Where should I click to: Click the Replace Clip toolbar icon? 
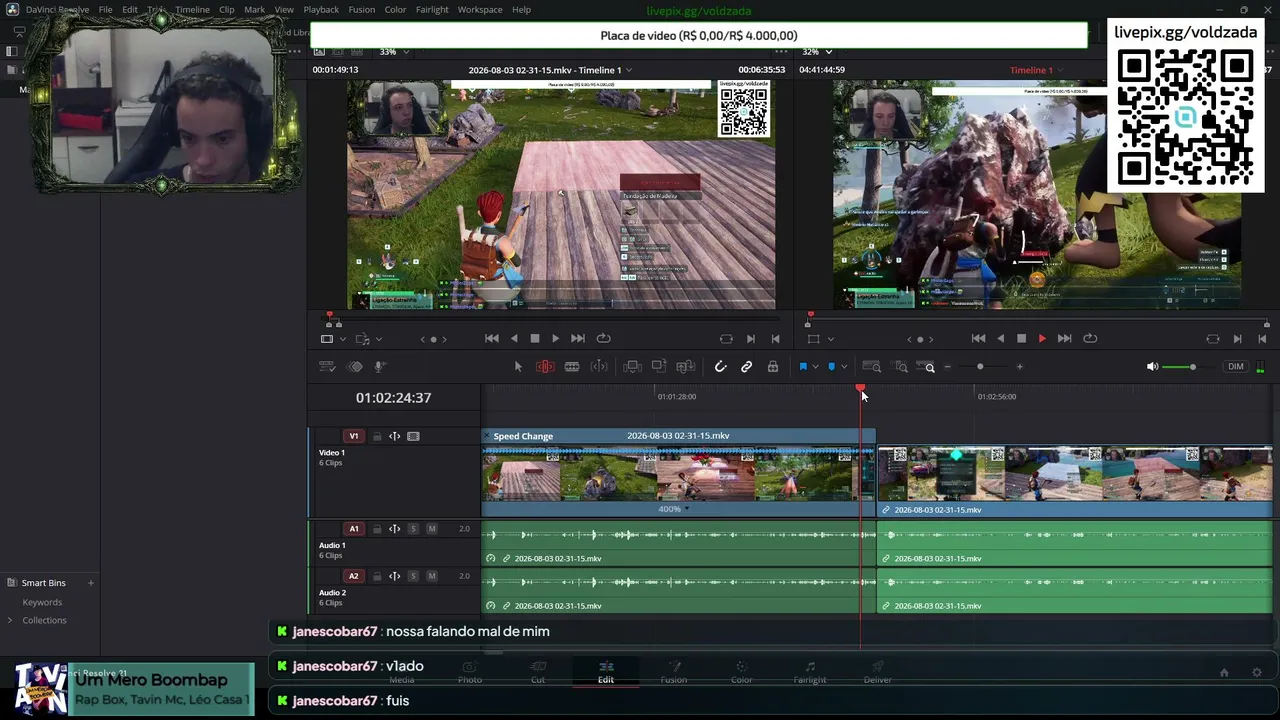point(686,367)
